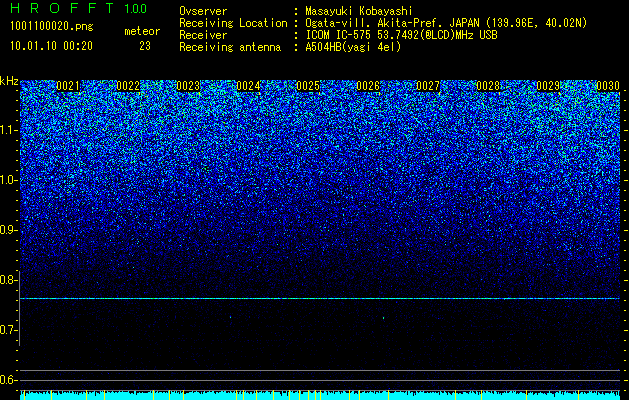629x400 pixels.
Task: Click the ICOM IC-575 receiver text
Action: pos(401,35)
